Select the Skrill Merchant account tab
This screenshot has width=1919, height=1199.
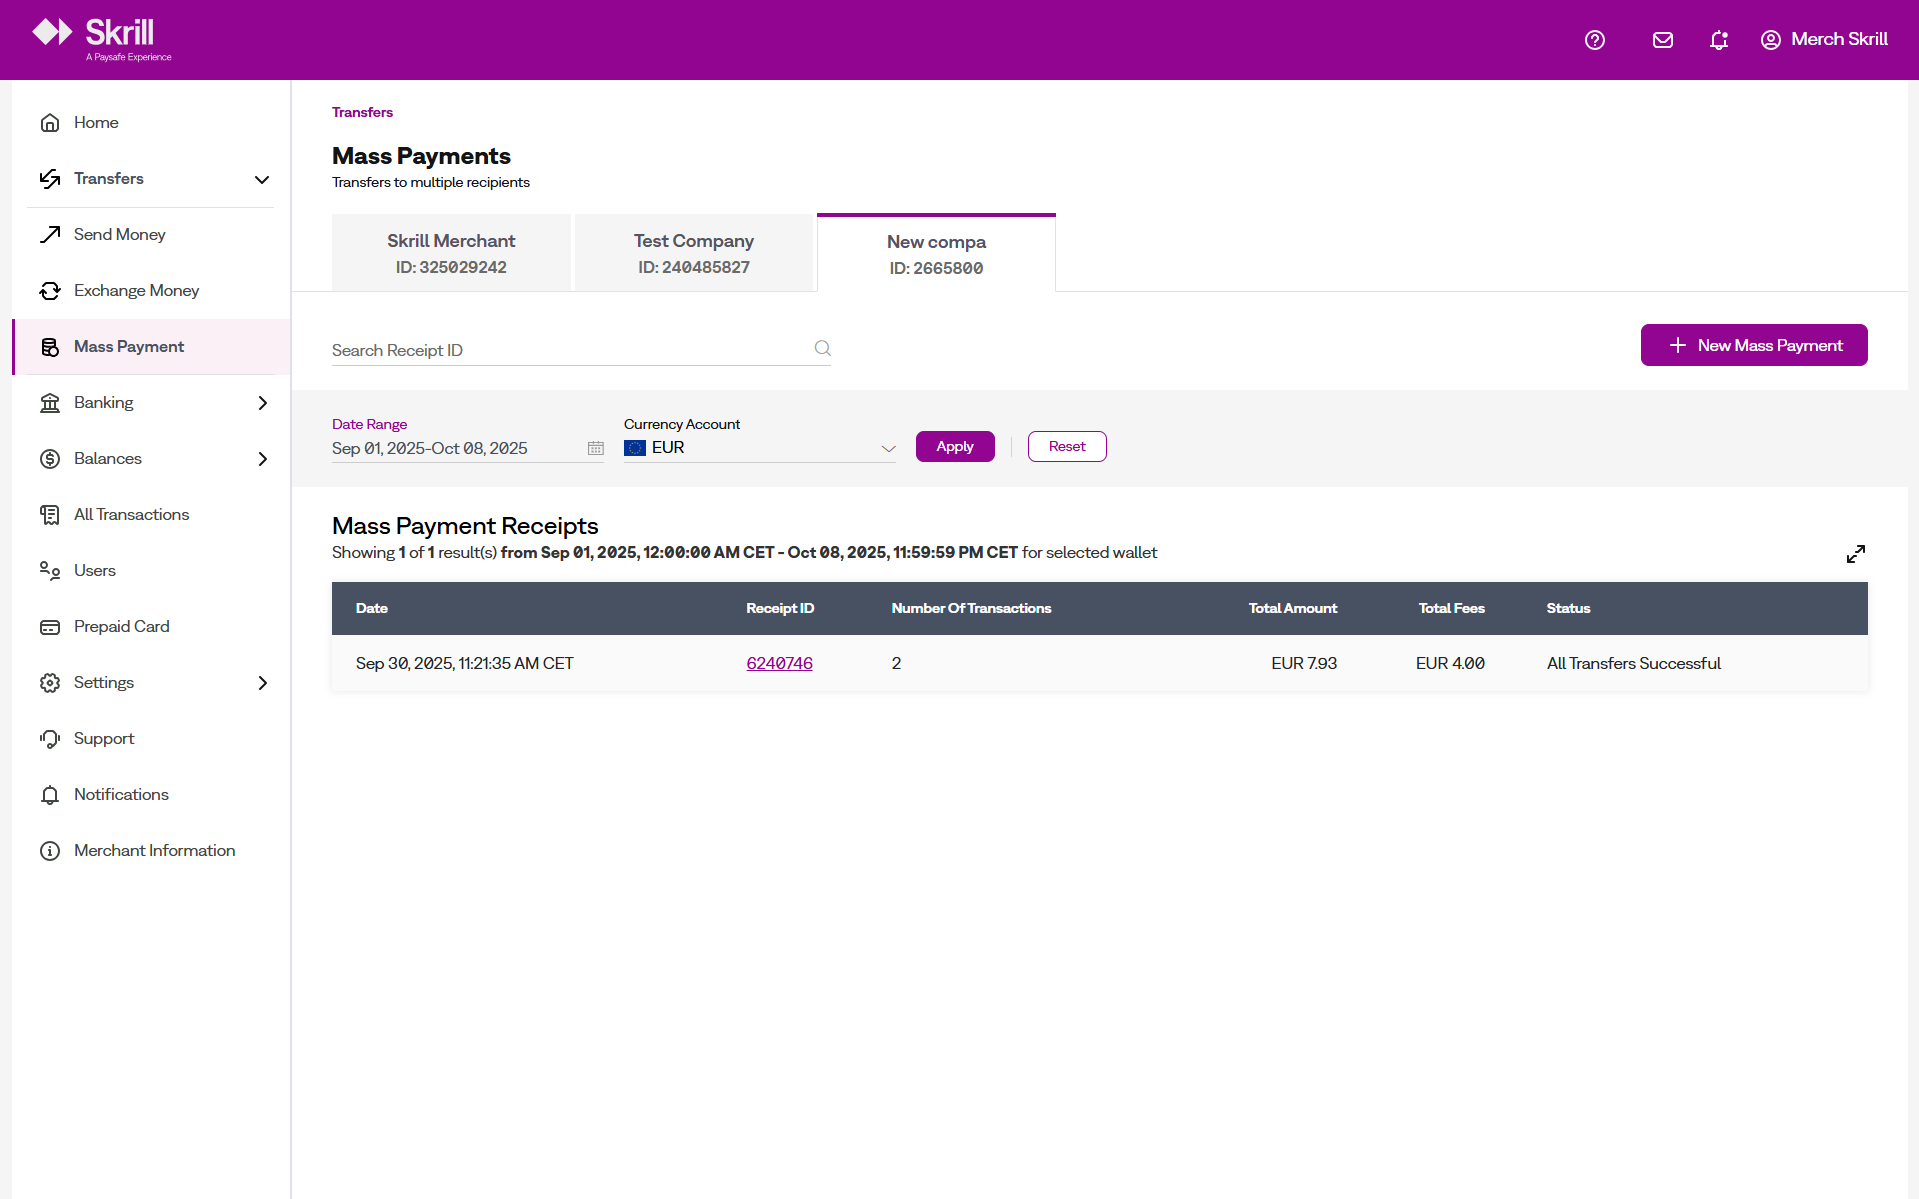[x=451, y=252]
